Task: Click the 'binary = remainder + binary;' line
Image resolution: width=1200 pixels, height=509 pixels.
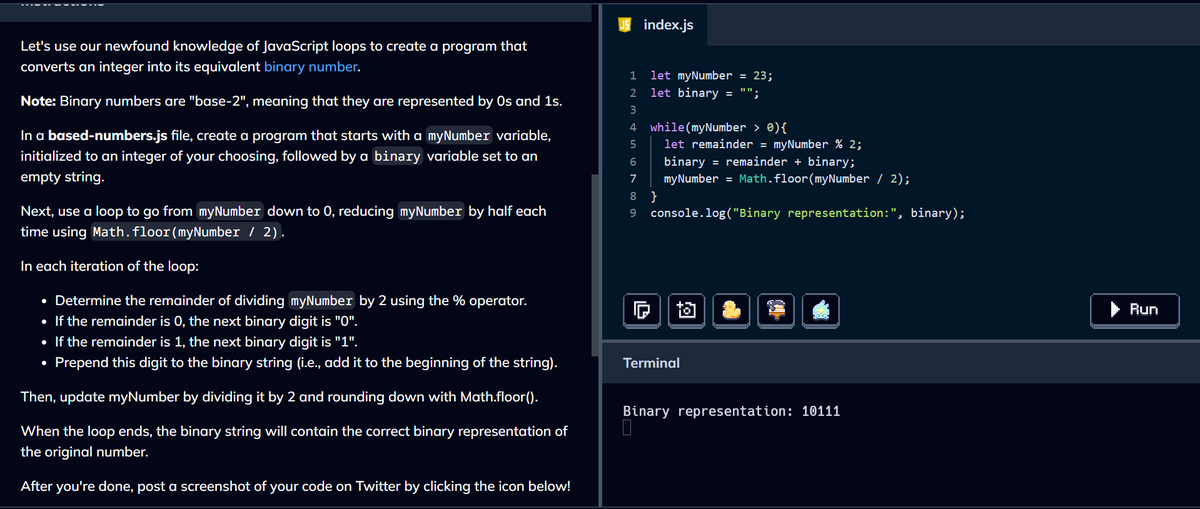Action: tap(759, 161)
